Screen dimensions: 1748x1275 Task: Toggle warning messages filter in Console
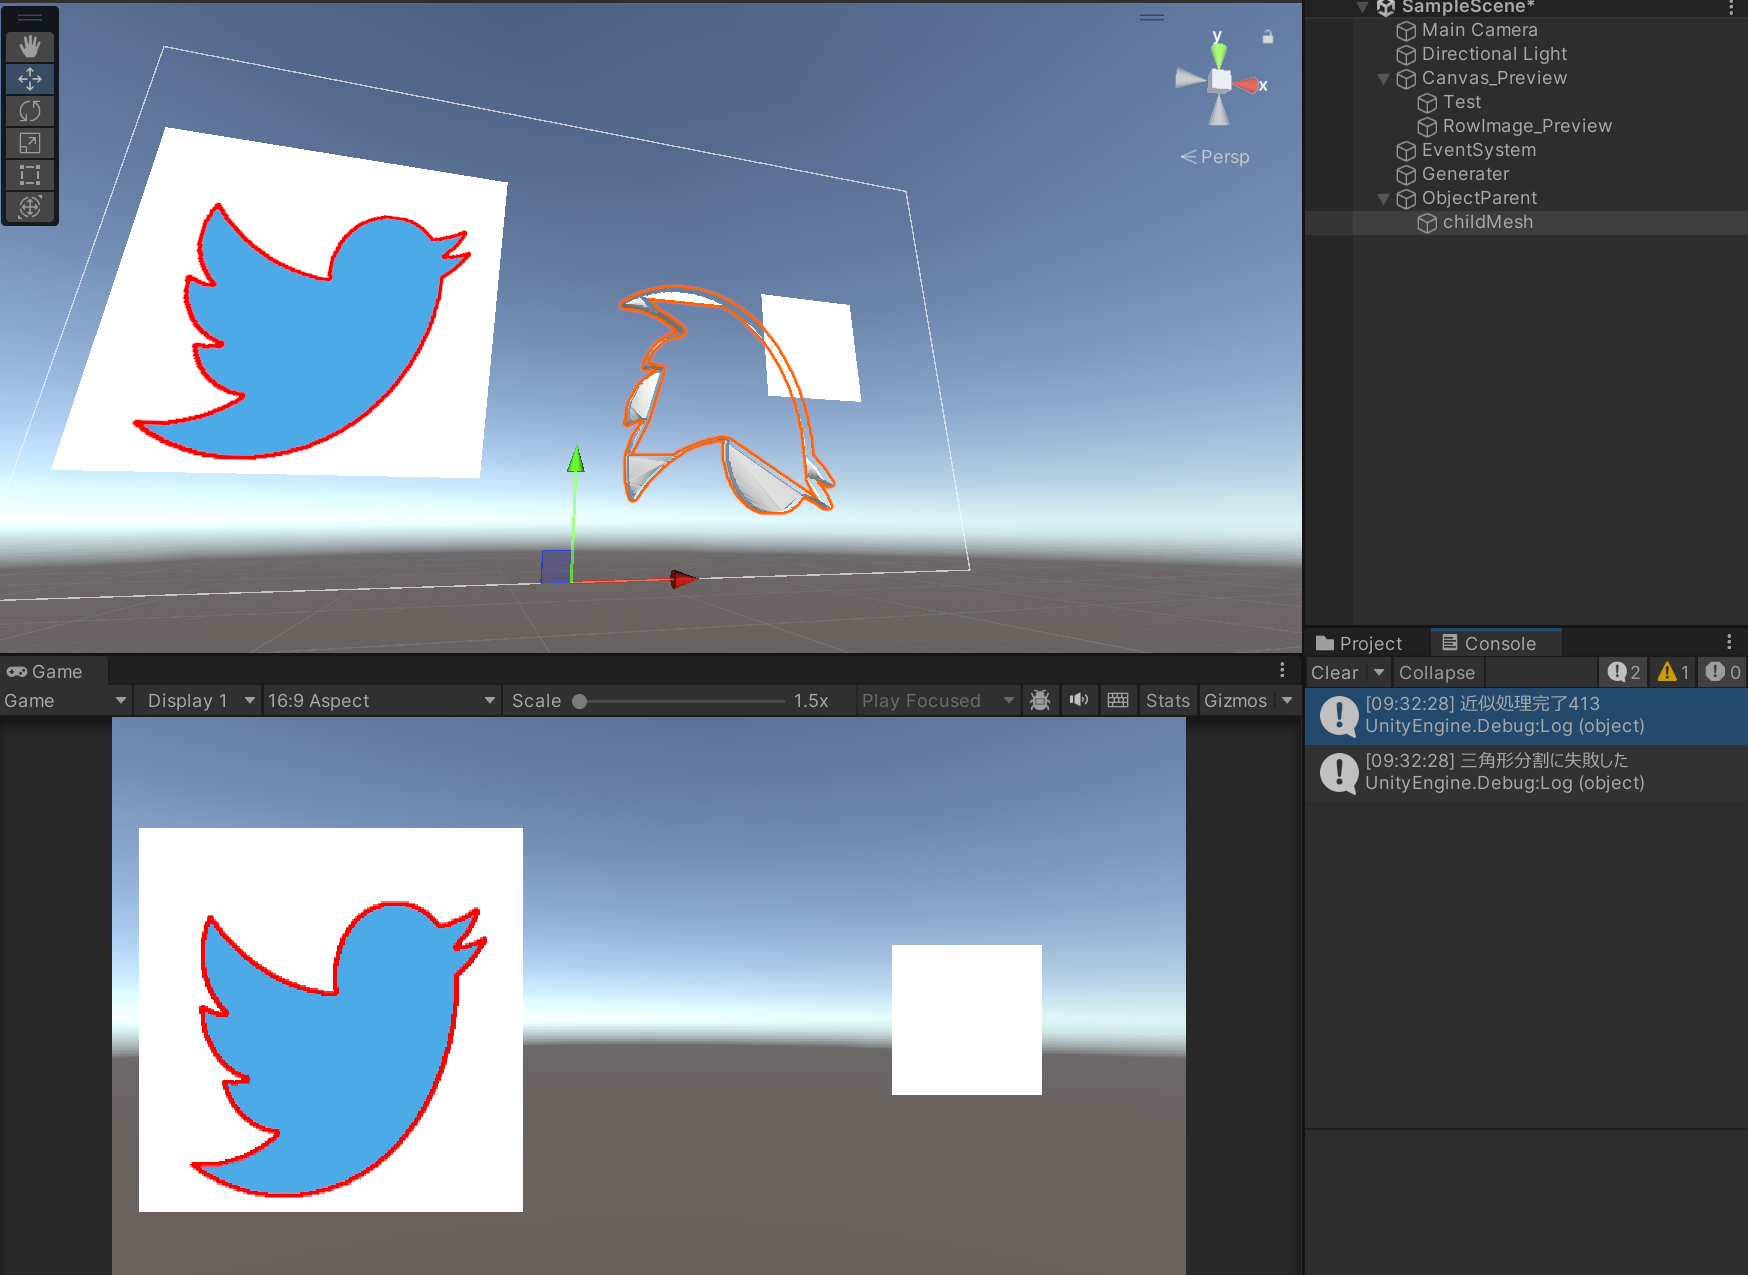[1673, 672]
